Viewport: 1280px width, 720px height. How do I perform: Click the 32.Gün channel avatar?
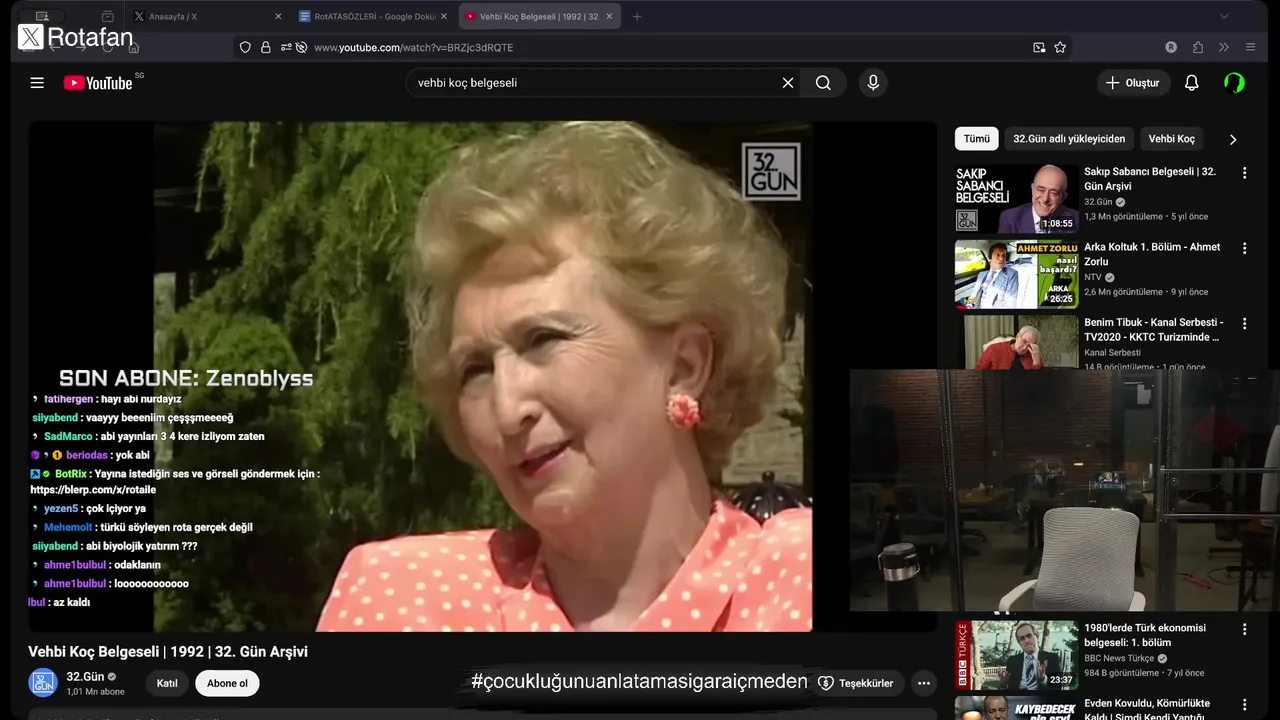point(43,683)
